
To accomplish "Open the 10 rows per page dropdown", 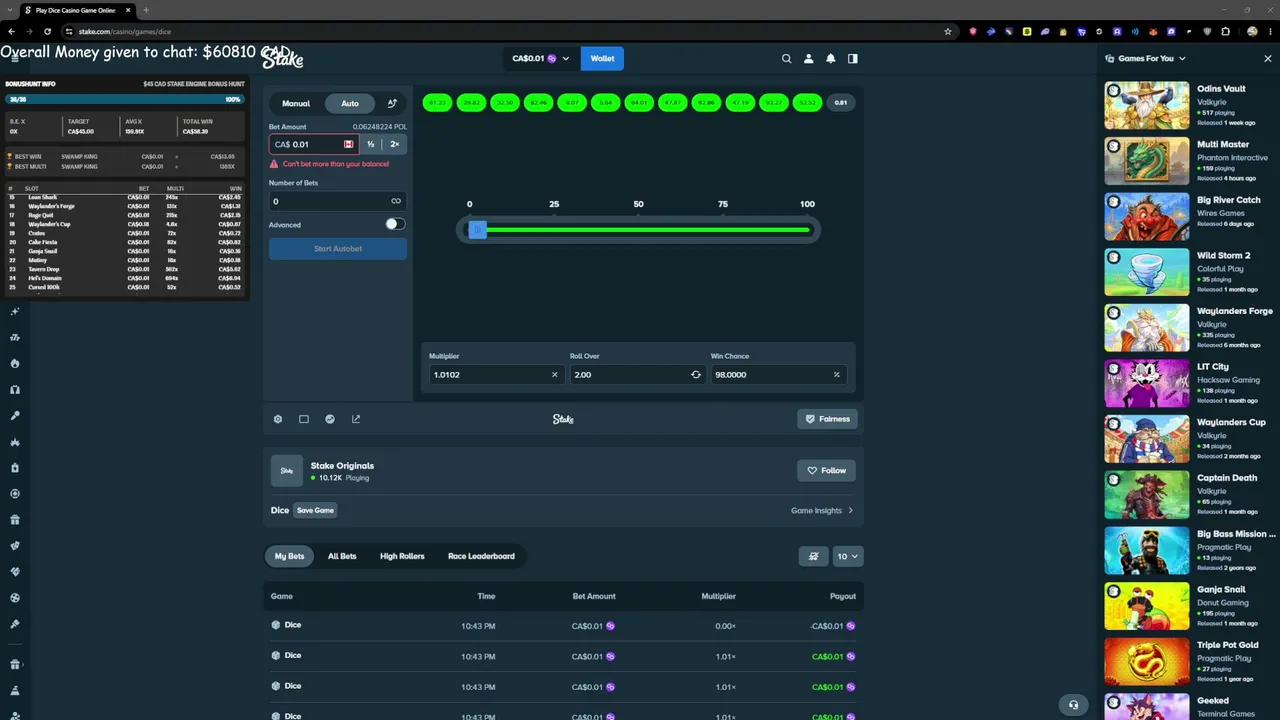I will (848, 556).
